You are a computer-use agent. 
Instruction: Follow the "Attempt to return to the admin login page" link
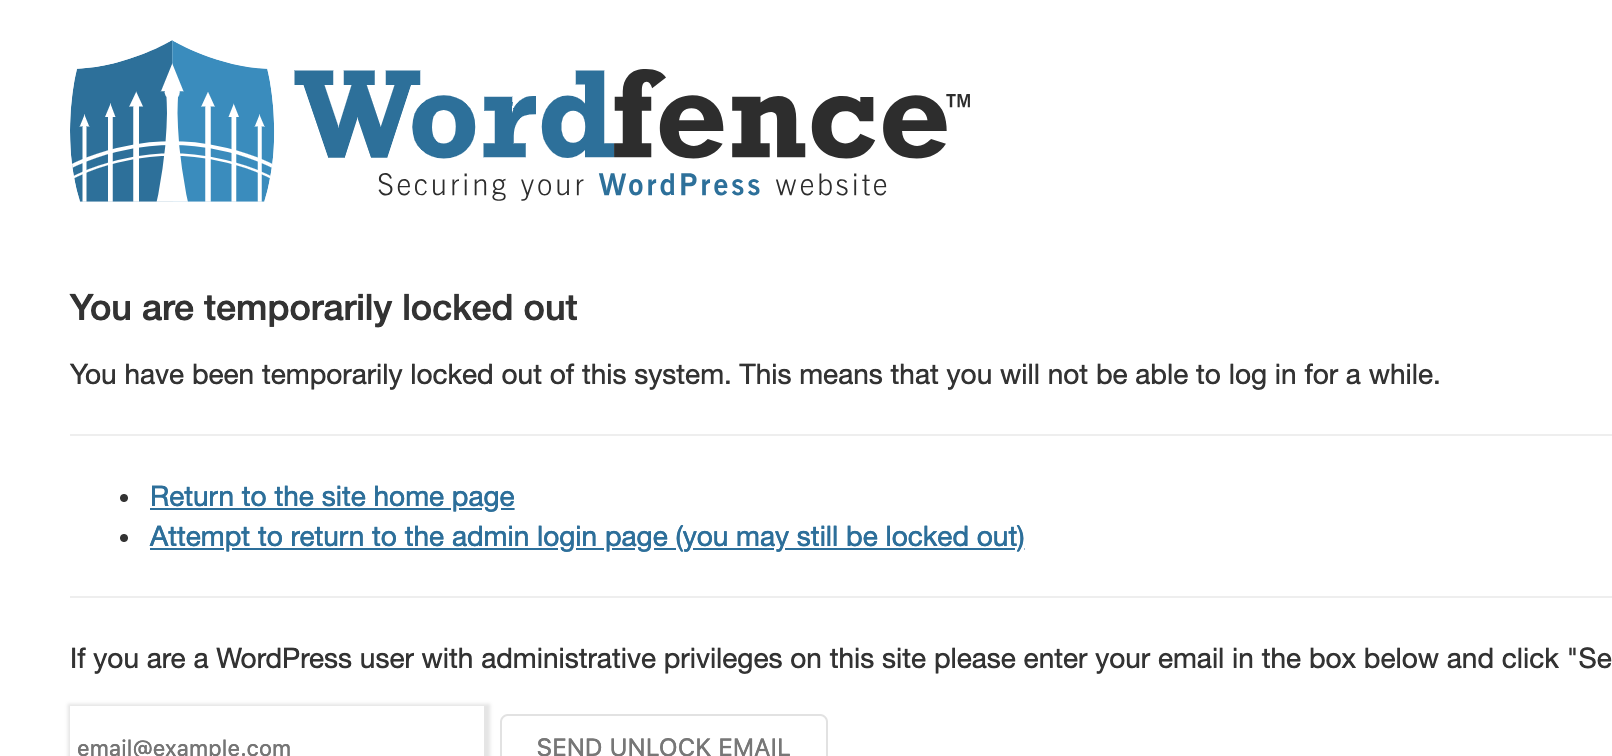click(x=587, y=537)
